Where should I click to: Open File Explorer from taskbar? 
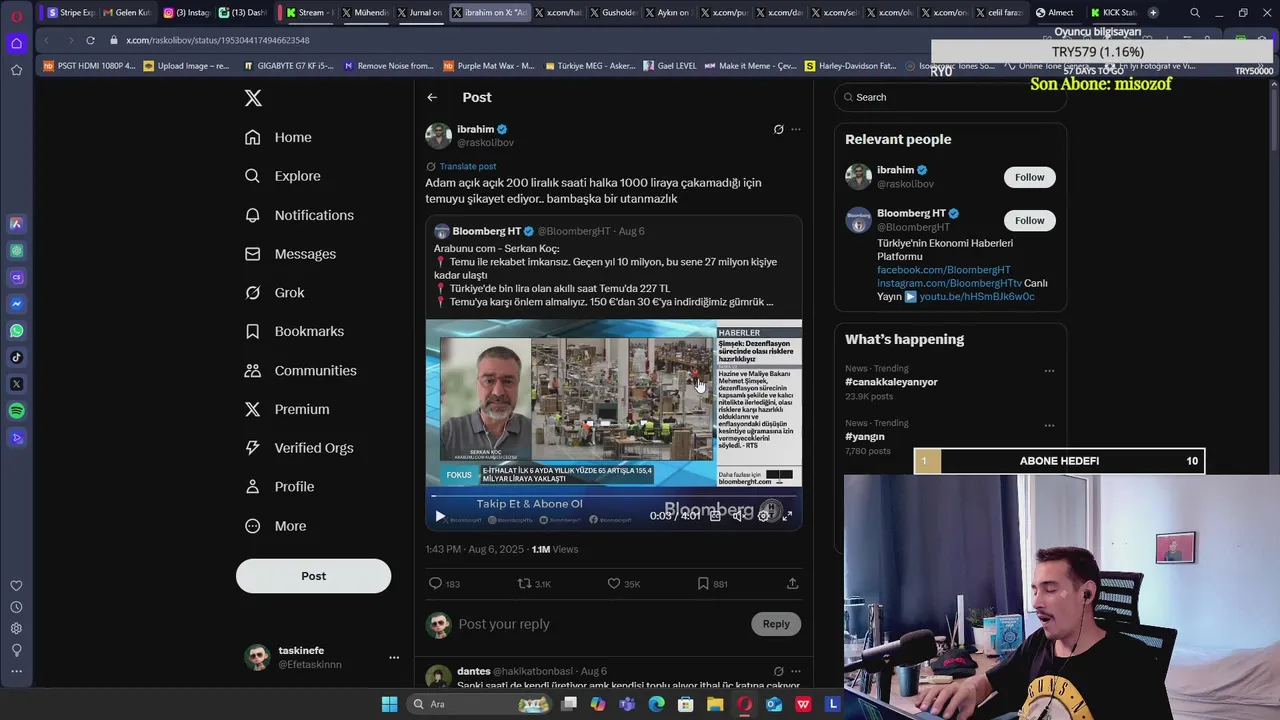tap(715, 704)
